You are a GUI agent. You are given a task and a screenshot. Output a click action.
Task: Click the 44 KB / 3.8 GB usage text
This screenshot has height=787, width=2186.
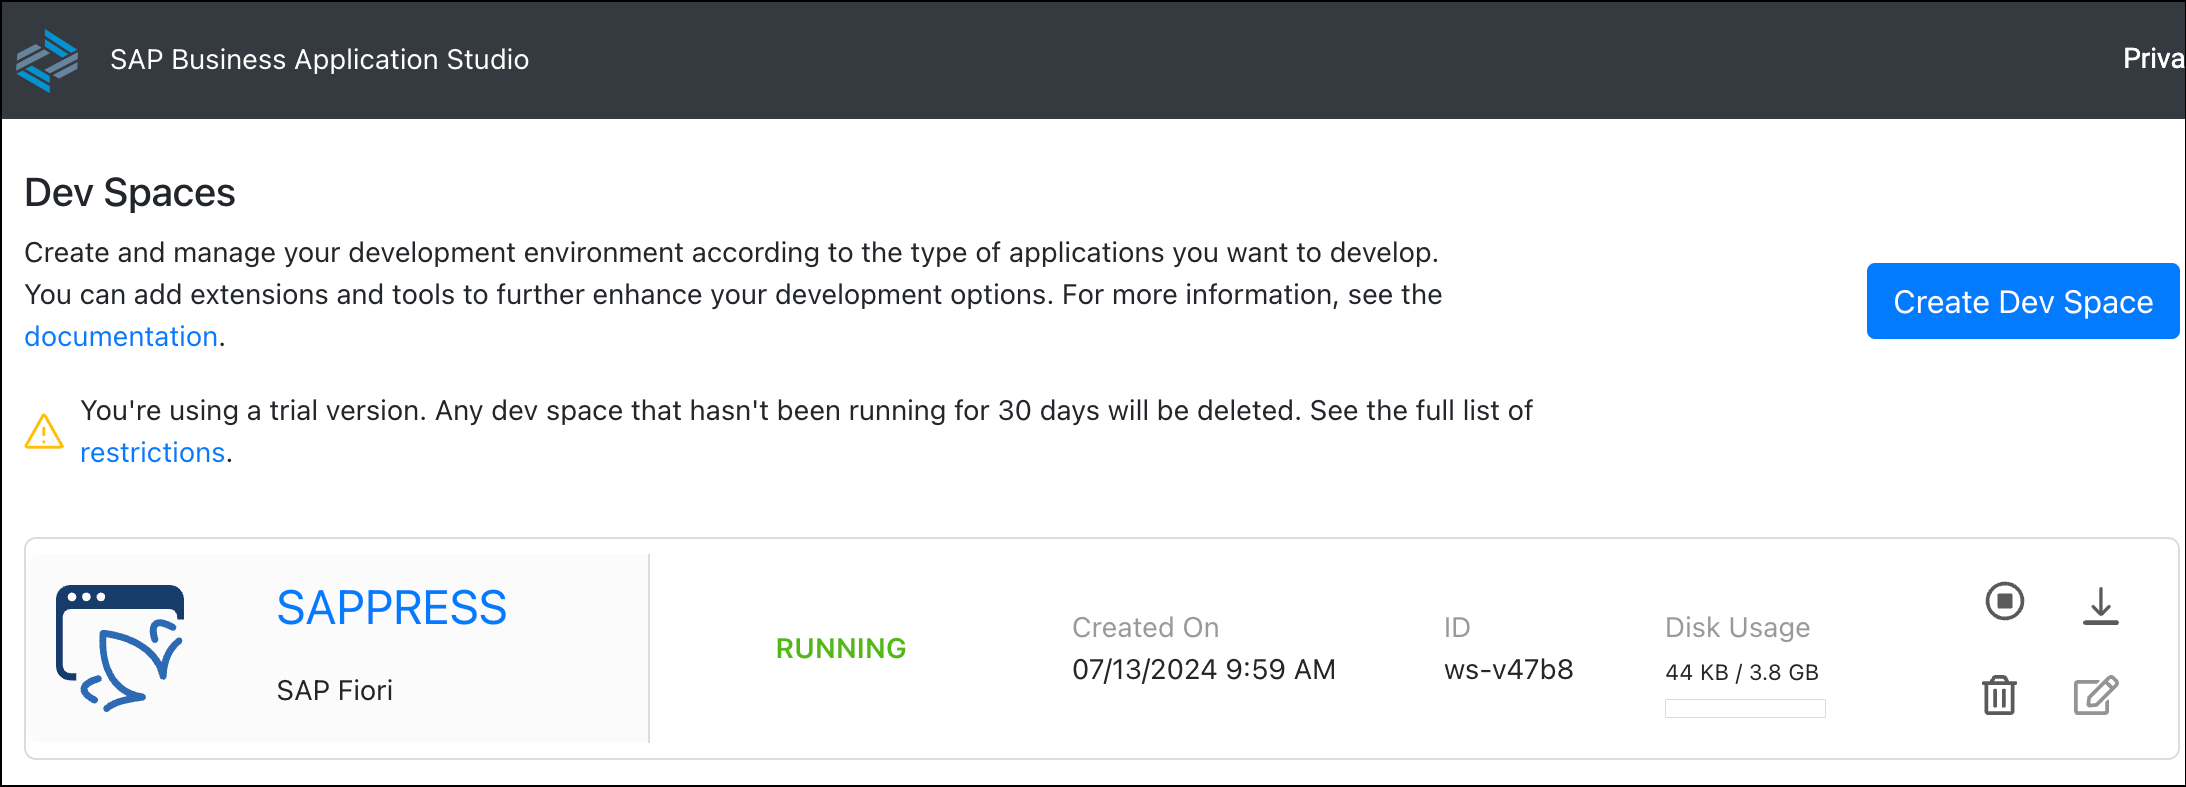[1741, 673]
